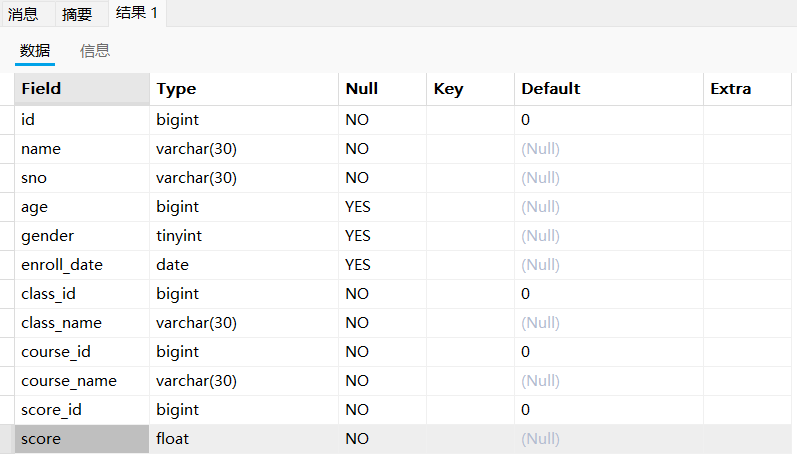
Task: Open the 摘要 tab
Action: 77,14
